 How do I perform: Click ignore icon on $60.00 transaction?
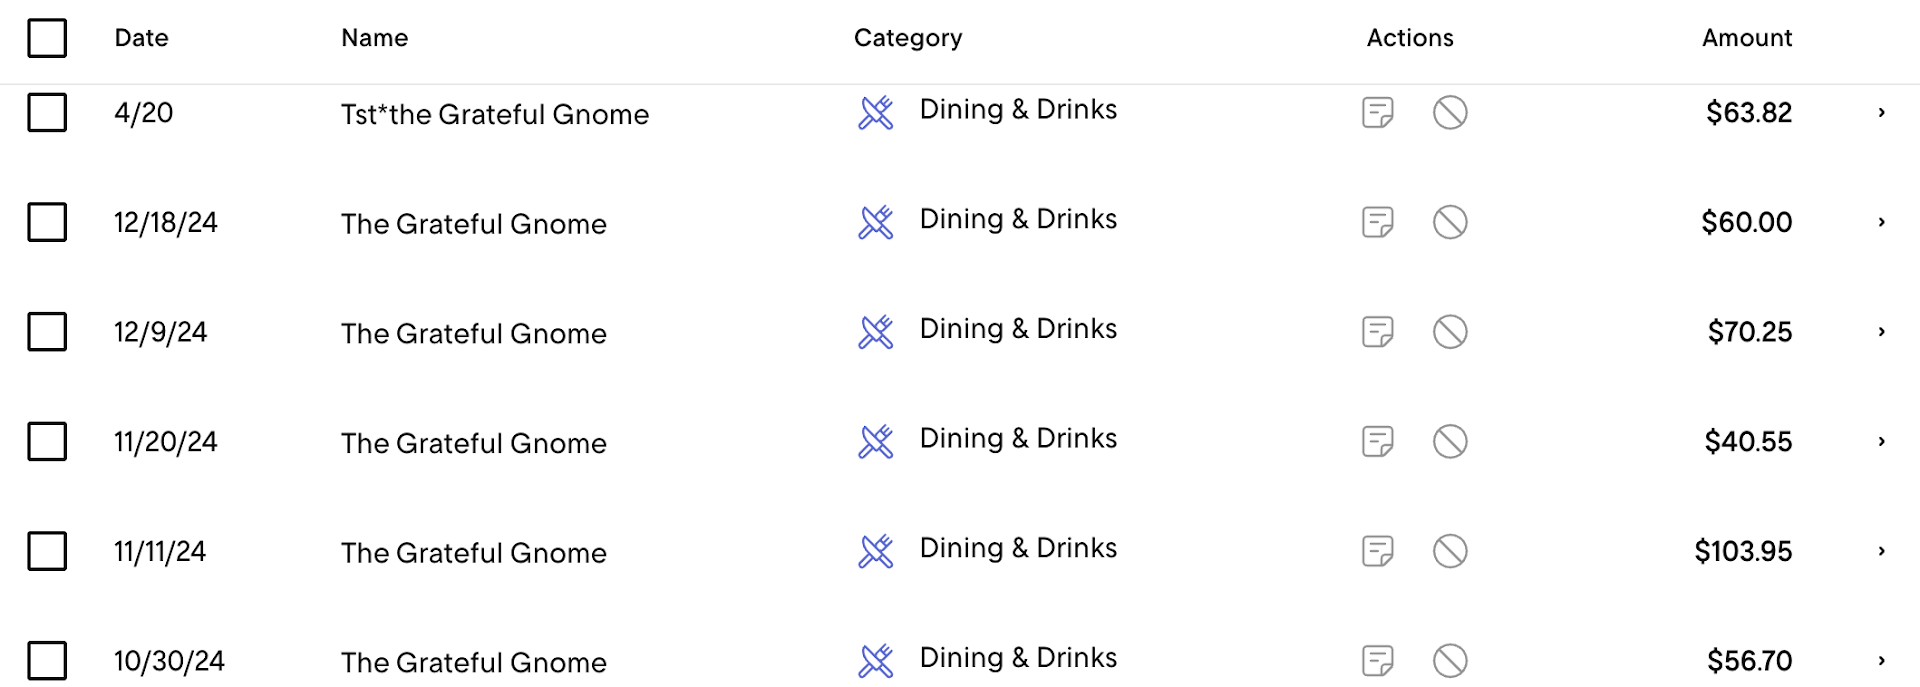pyautogui.click(x=1449, y=222)
